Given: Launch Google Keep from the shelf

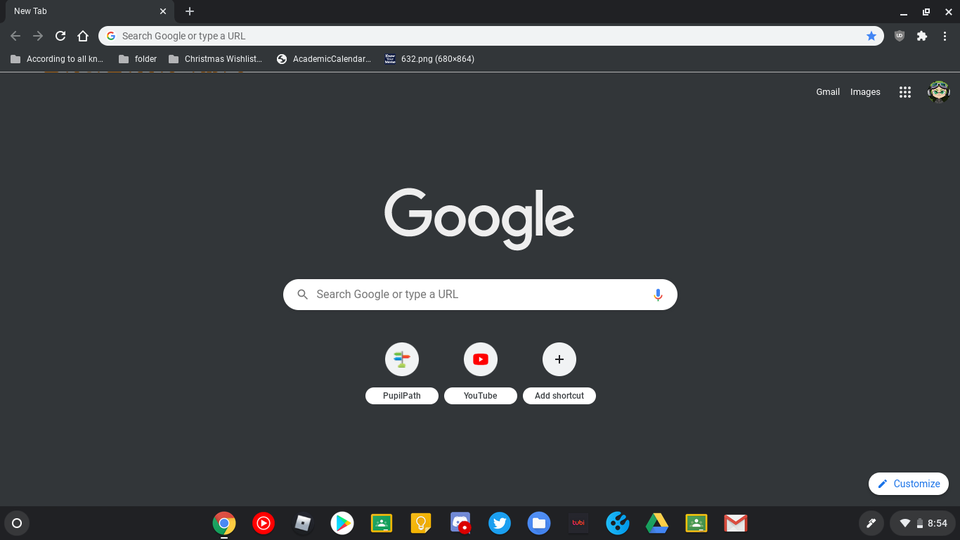Looking at the screenshot, I should 421,523.
